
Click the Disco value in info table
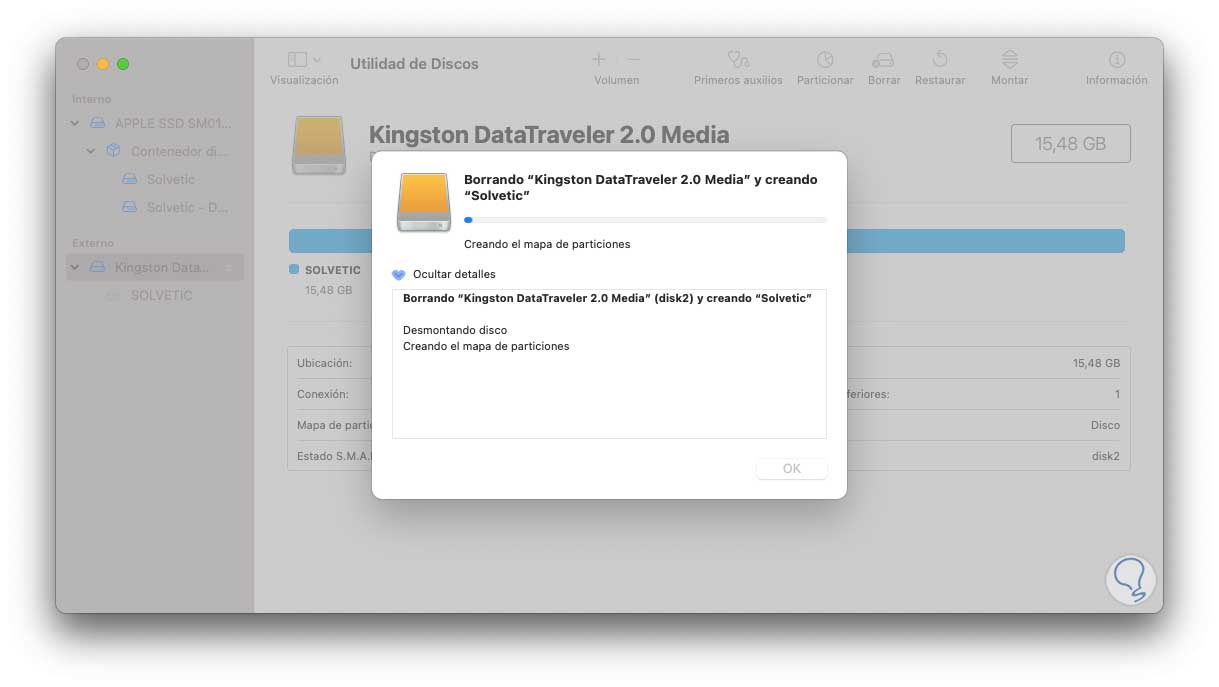click(1105, 425)
